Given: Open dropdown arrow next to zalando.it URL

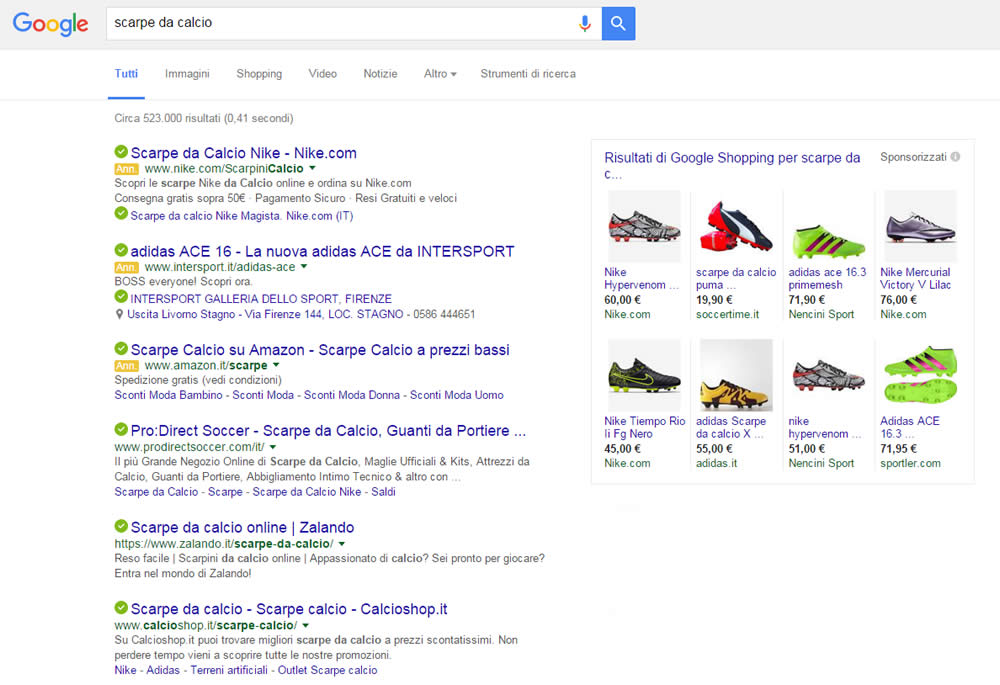Looking at the screenshot, I should [x=342, y=544].
